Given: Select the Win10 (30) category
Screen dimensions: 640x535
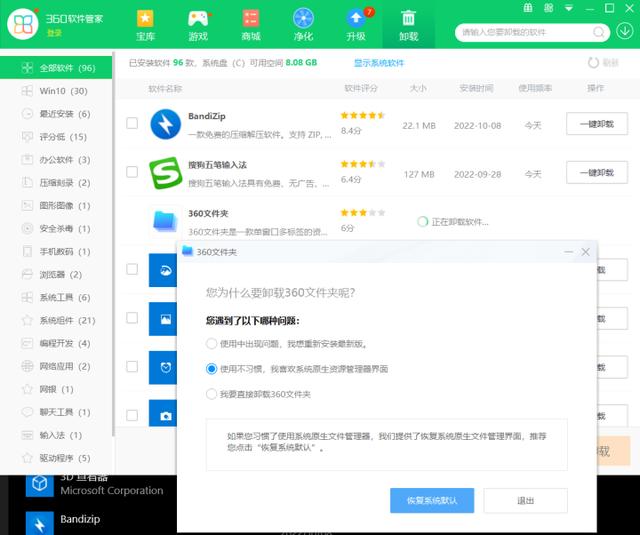Looking at the screenshot, I should pos(56,91).
